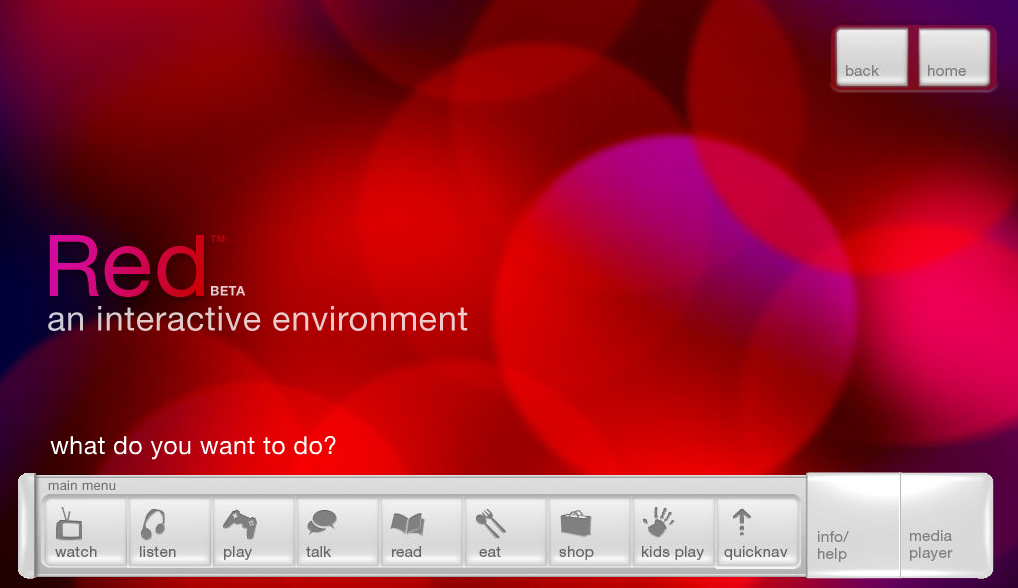Click the 'an interactive environment' tagline

pyautogui.click(x=256, y=320)
